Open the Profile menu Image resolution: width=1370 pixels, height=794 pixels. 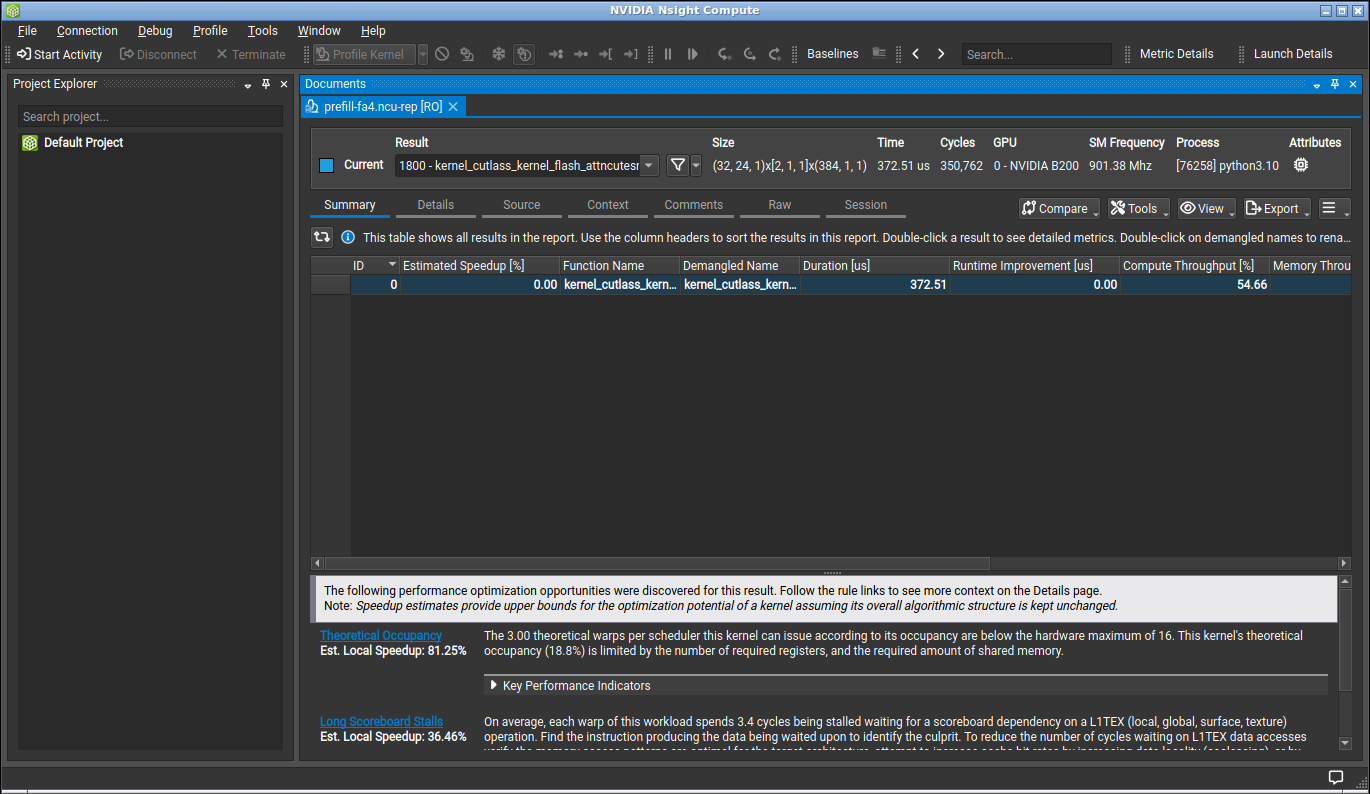click(210, 31)
